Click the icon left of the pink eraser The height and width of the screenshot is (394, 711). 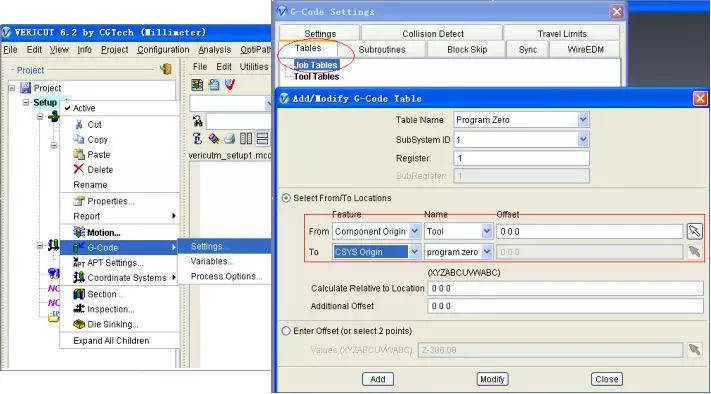(x=197, y=138)
